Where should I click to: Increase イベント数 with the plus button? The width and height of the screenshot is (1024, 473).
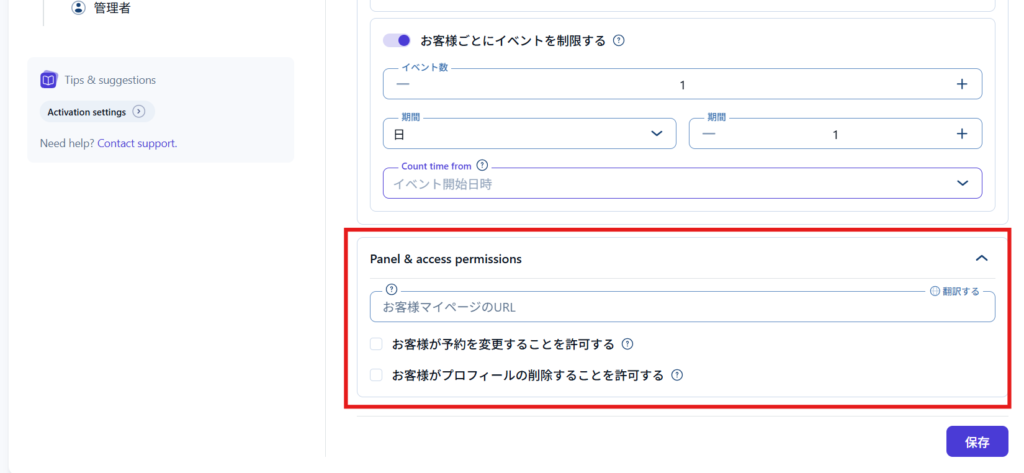961,84
